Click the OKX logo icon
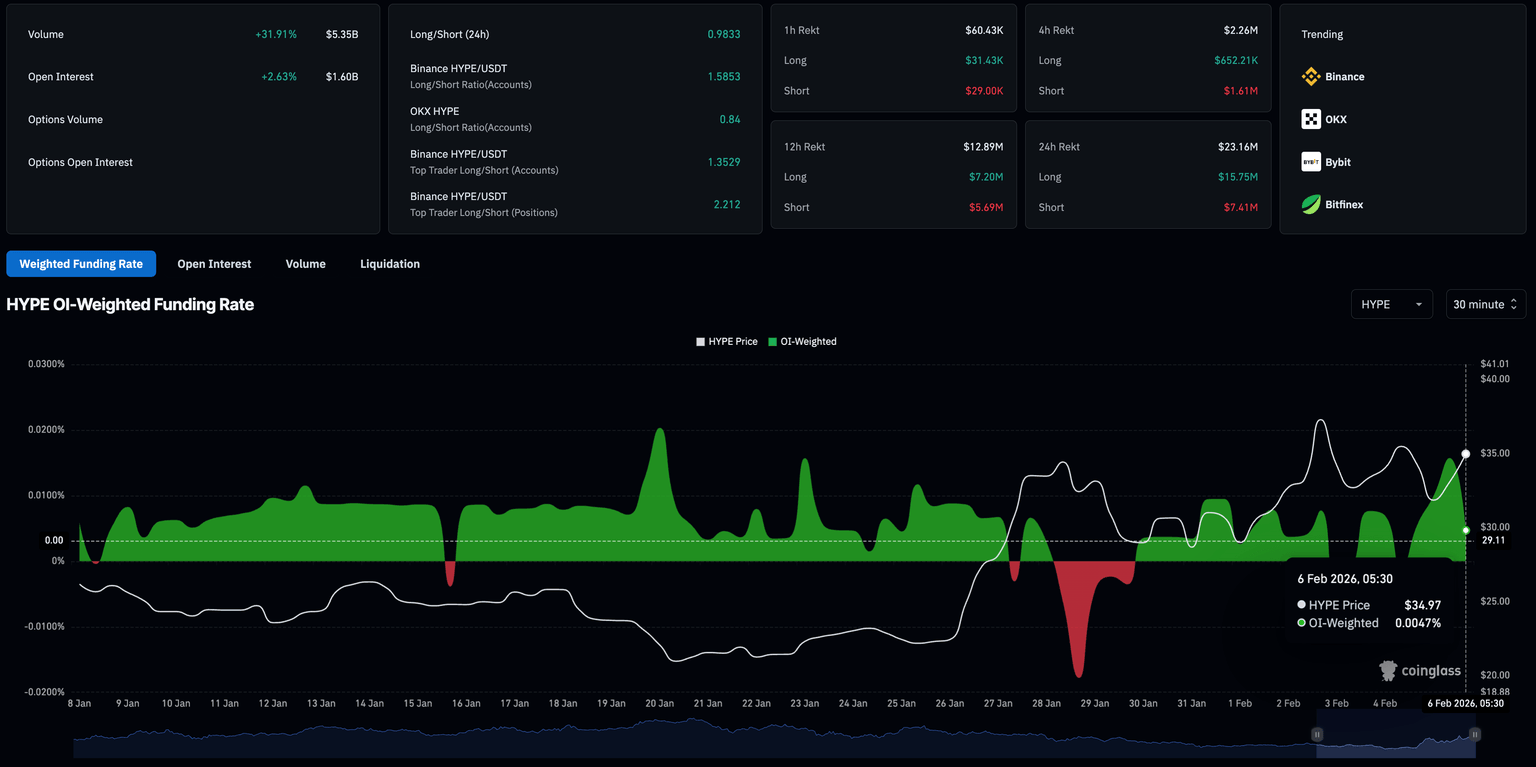 pyautogui.click(x=1311, y=120)
